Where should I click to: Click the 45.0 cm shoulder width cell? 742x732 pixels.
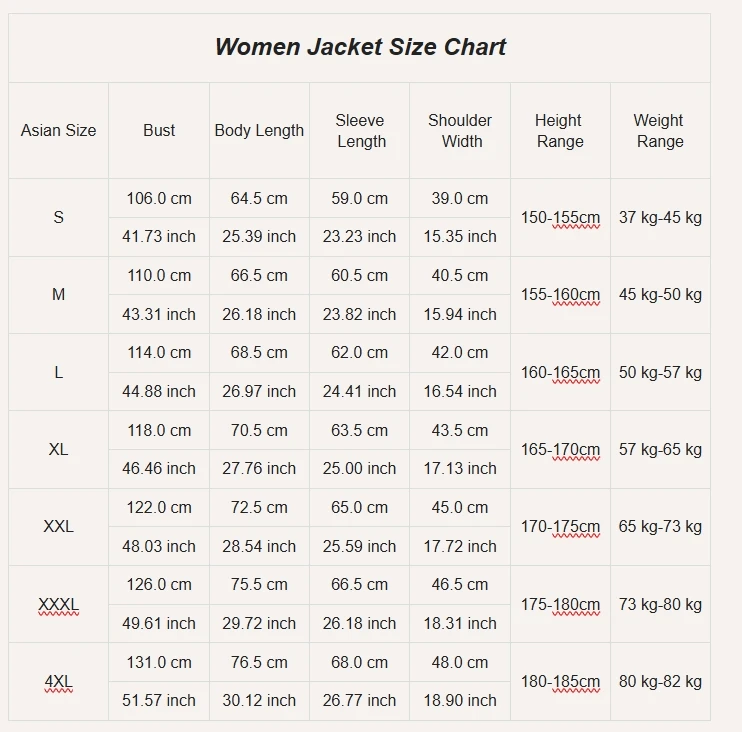460,507
